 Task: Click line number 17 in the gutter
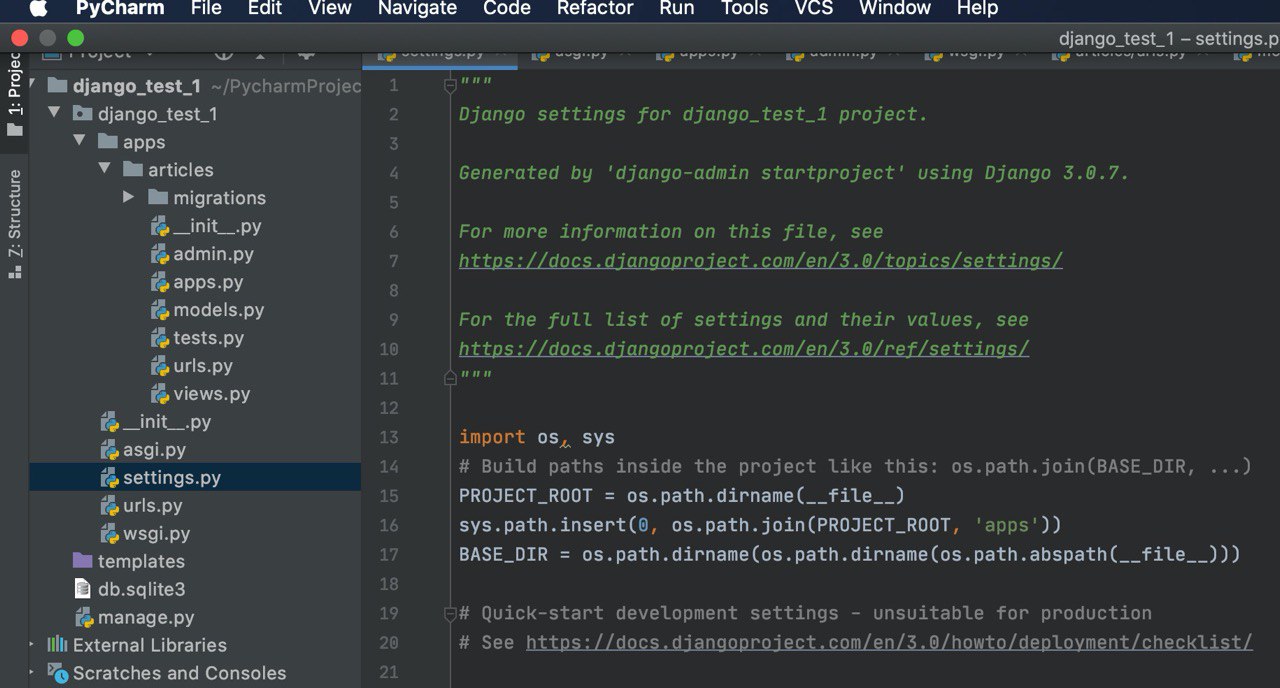point(389,554)
